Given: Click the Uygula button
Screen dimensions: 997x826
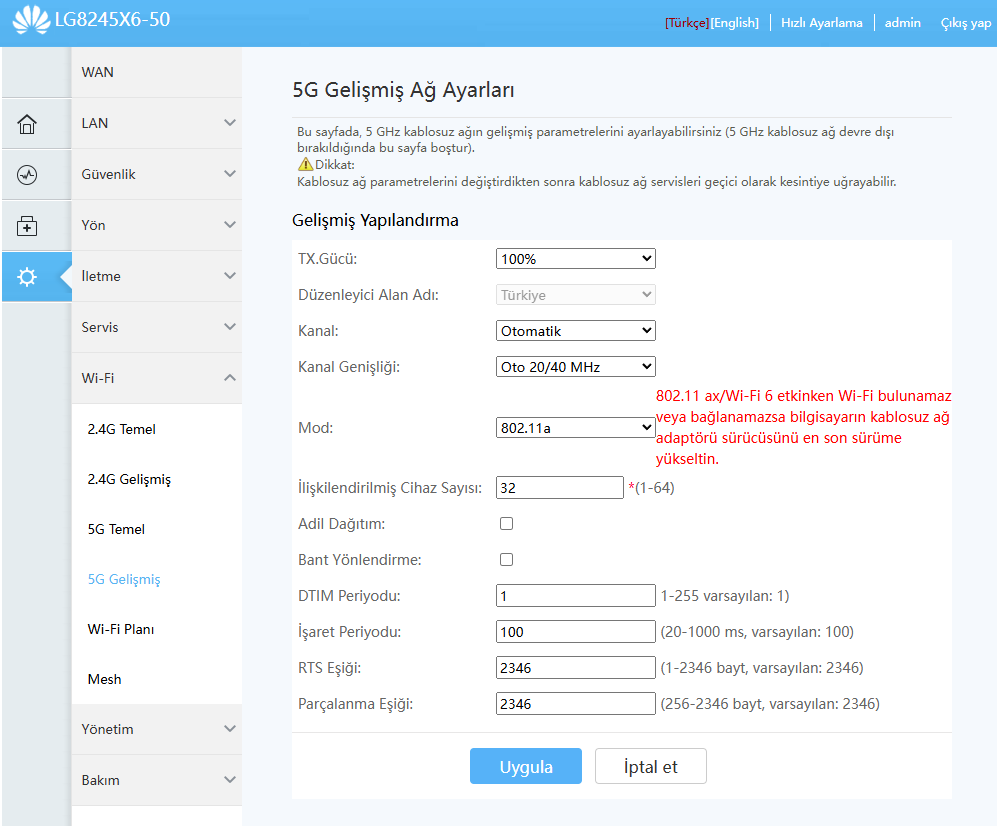Looking at the screenshot, I should (526, 766).
